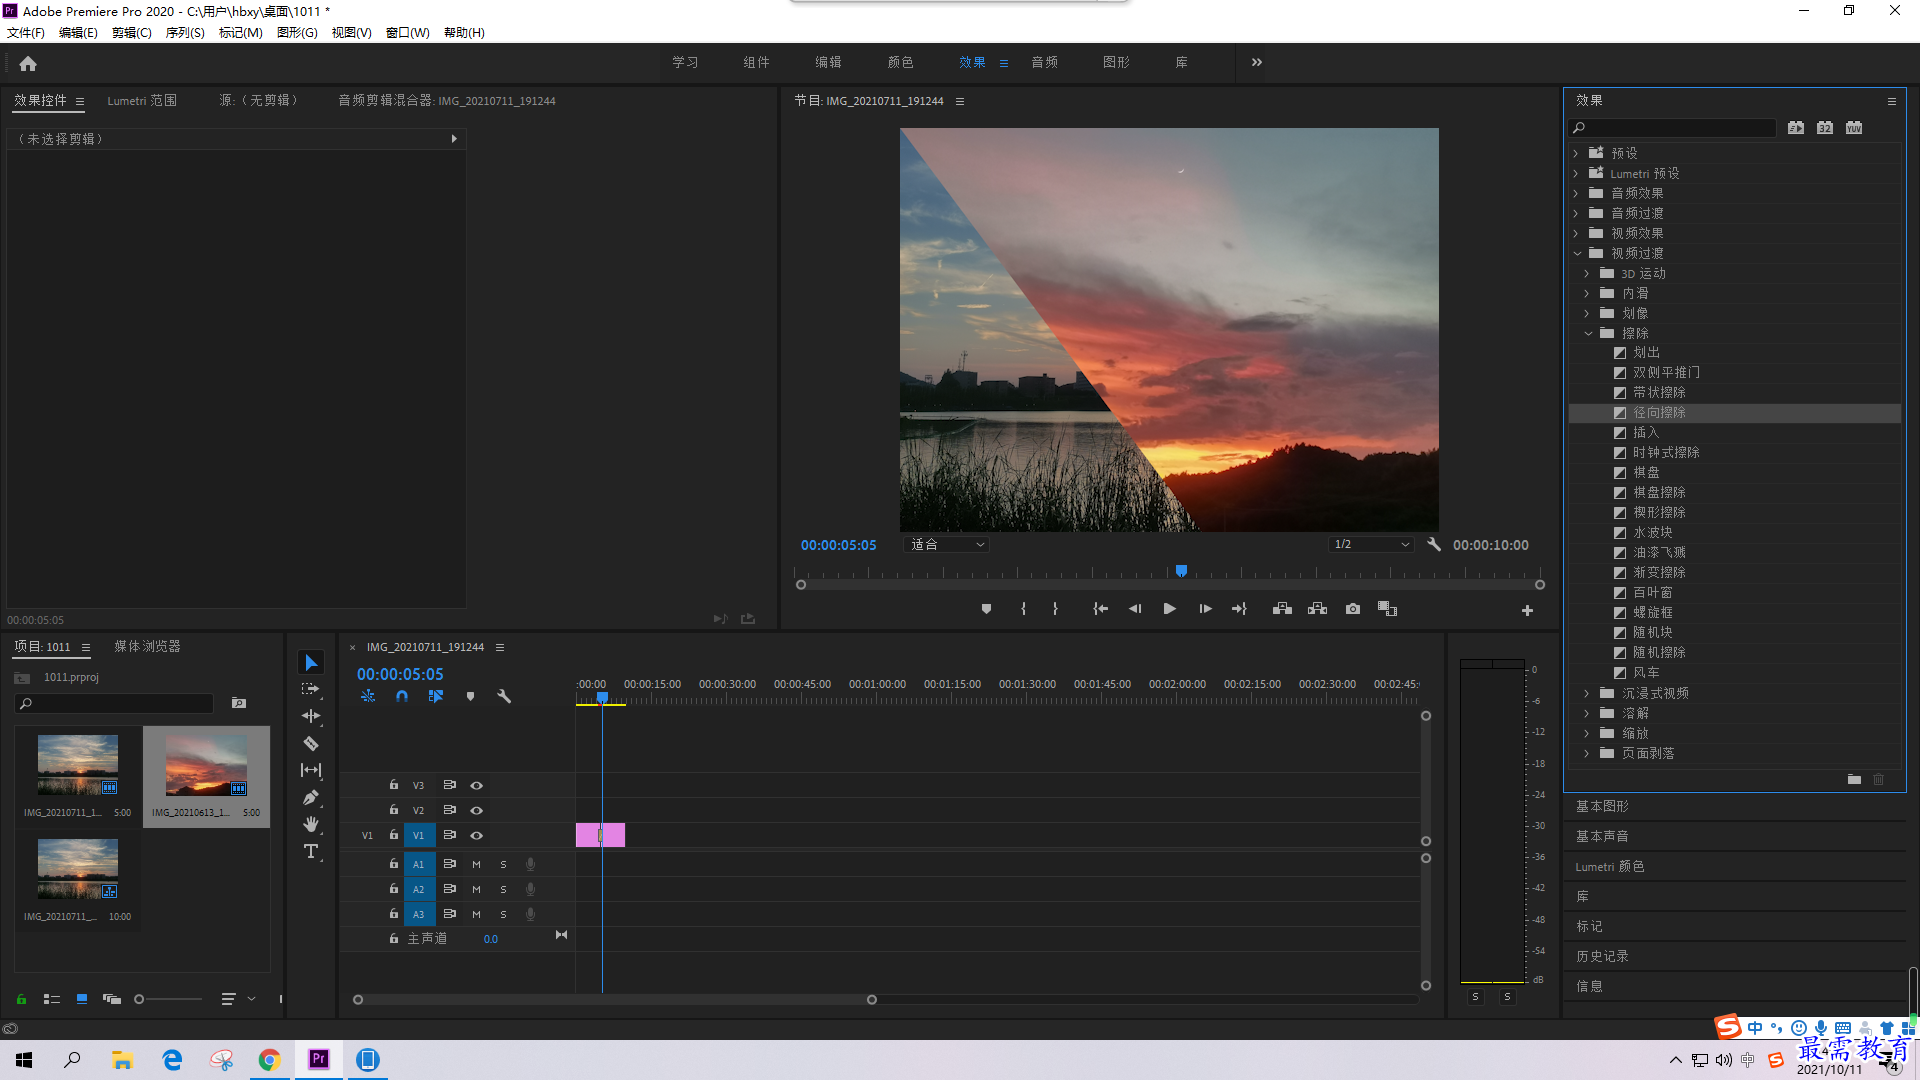This screenshot has height=1080, width=1920.
Task: Select the Pen tool
Action: point(311,797)
